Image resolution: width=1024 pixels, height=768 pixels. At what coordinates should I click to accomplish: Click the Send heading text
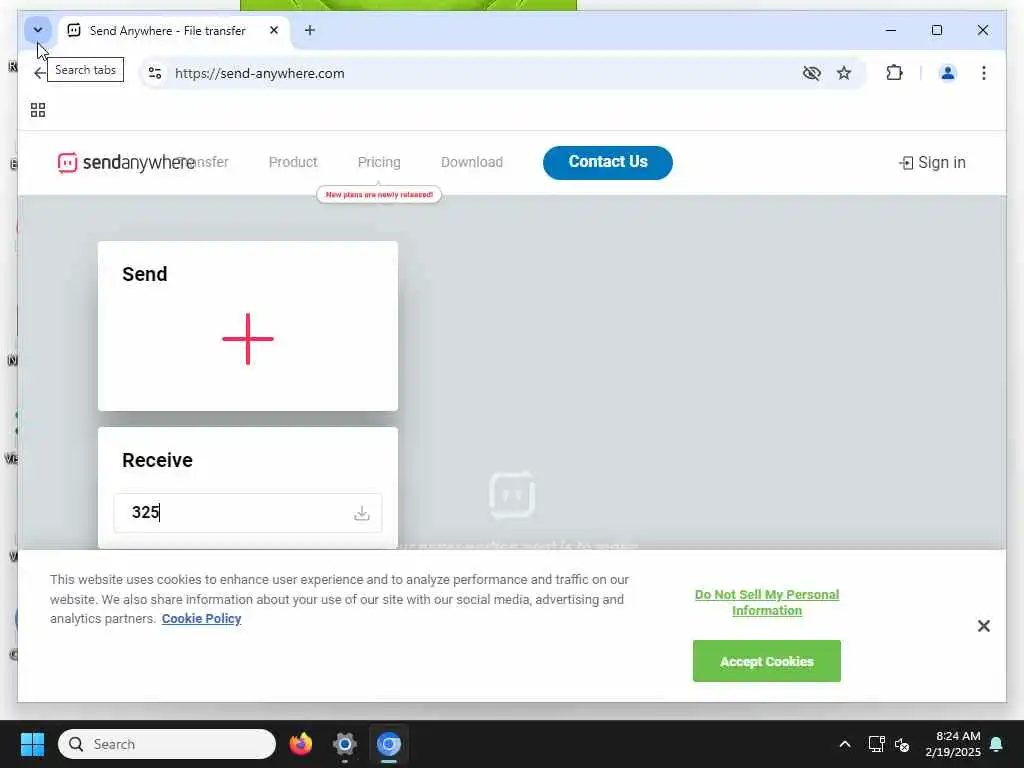click(144, 274)
